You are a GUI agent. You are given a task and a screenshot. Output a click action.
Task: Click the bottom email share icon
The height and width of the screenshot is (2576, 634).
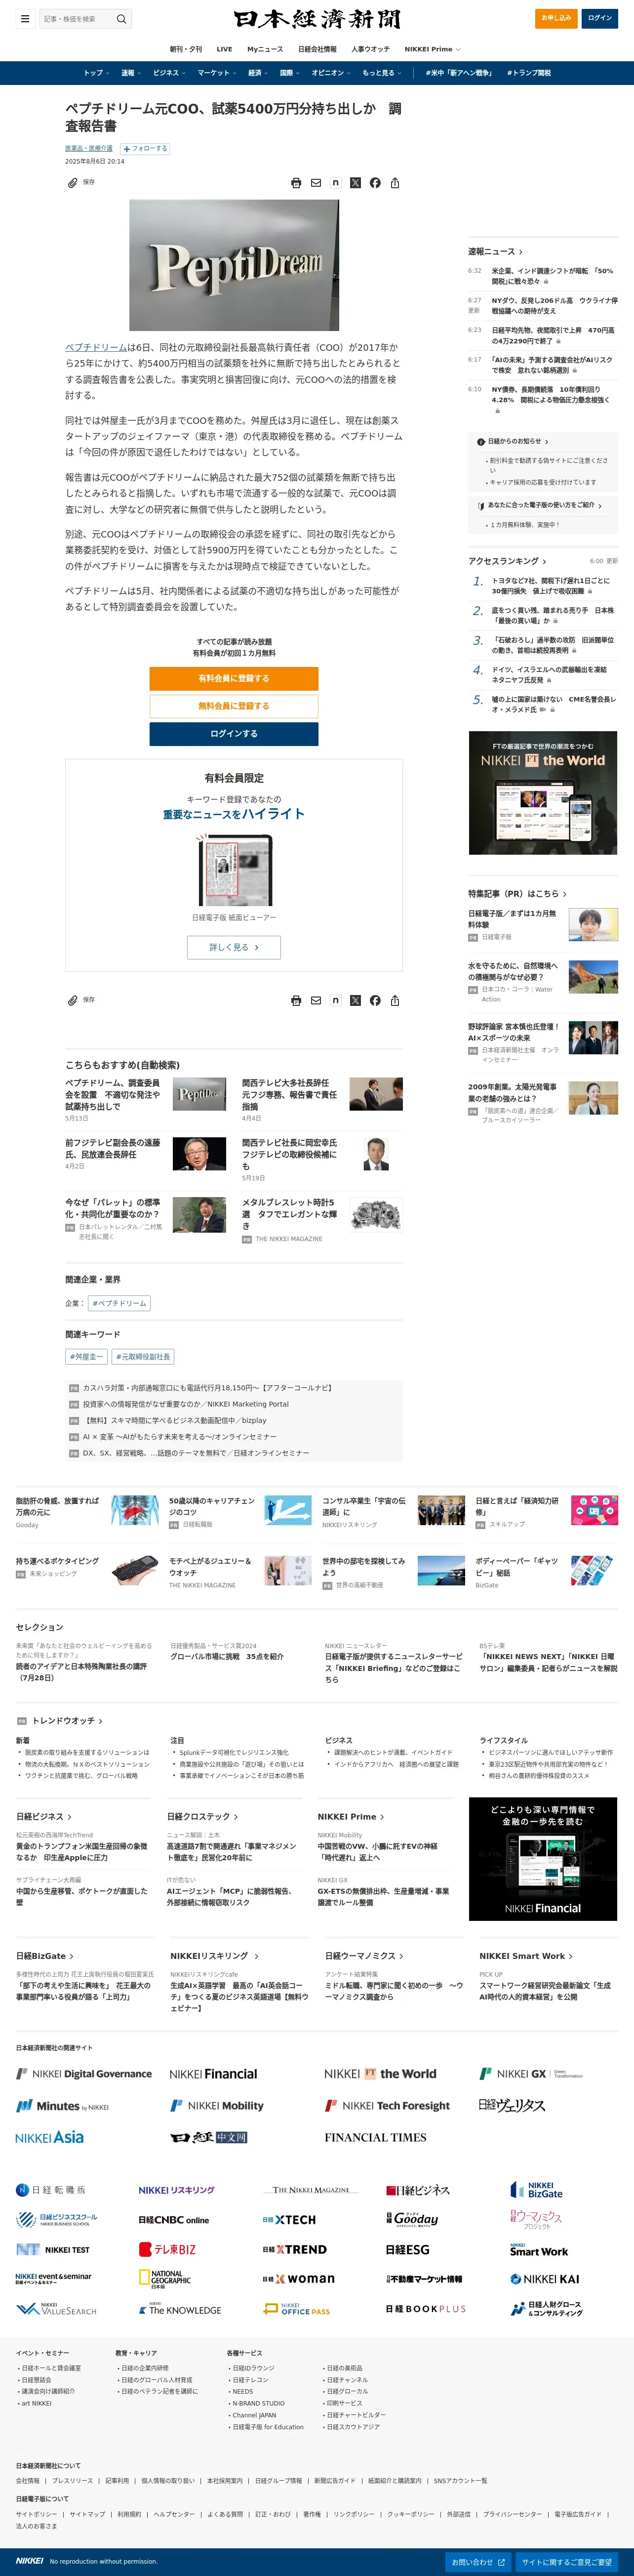[x=316, y=1000]
